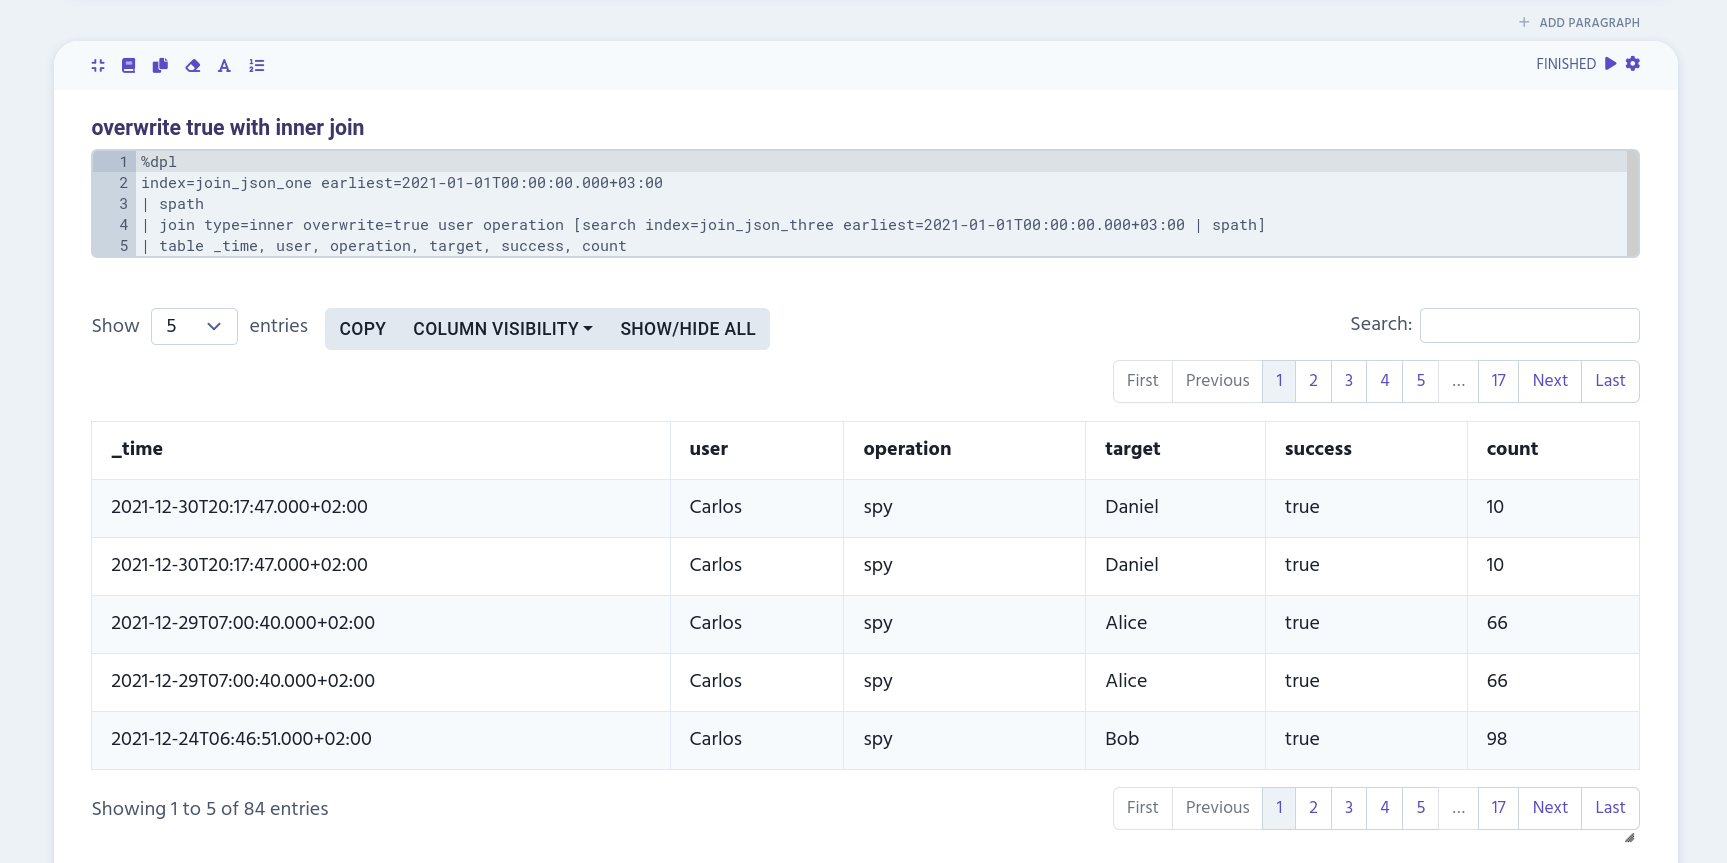1727x863 pixels.
Task: Run the paragraph with the play icon
Action: point(1610,63)
